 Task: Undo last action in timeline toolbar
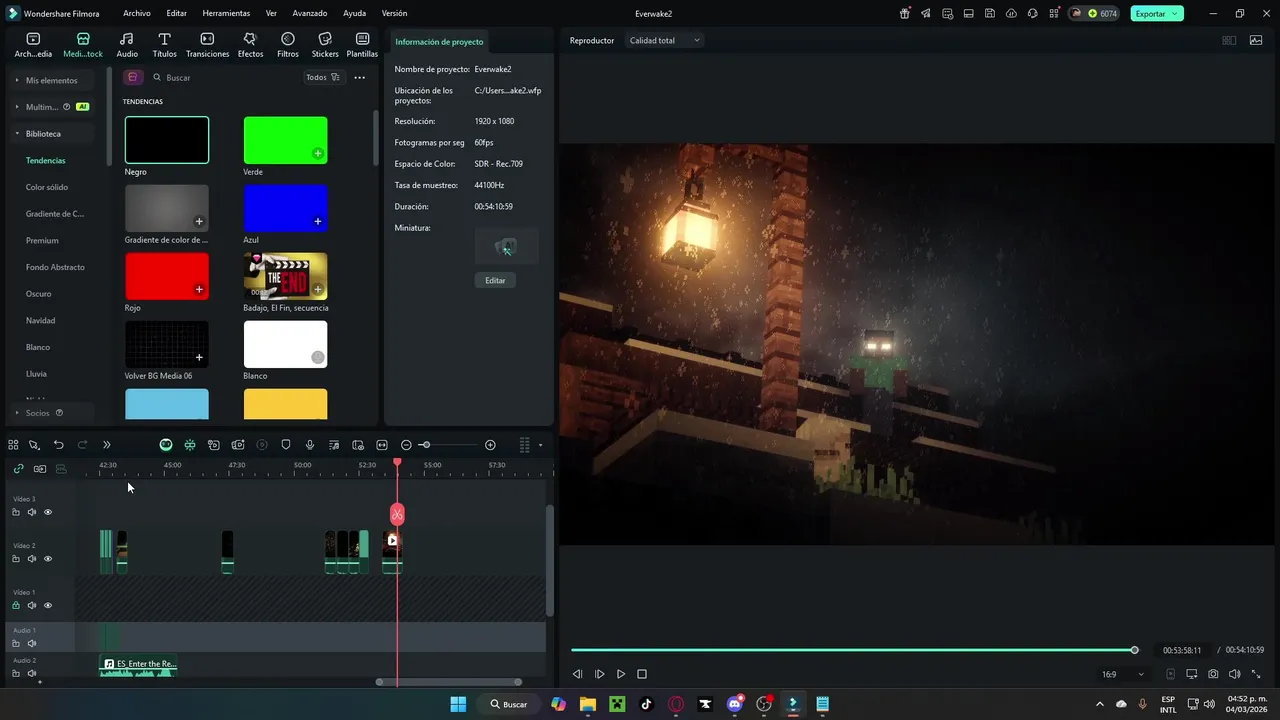tap(59, 445)
